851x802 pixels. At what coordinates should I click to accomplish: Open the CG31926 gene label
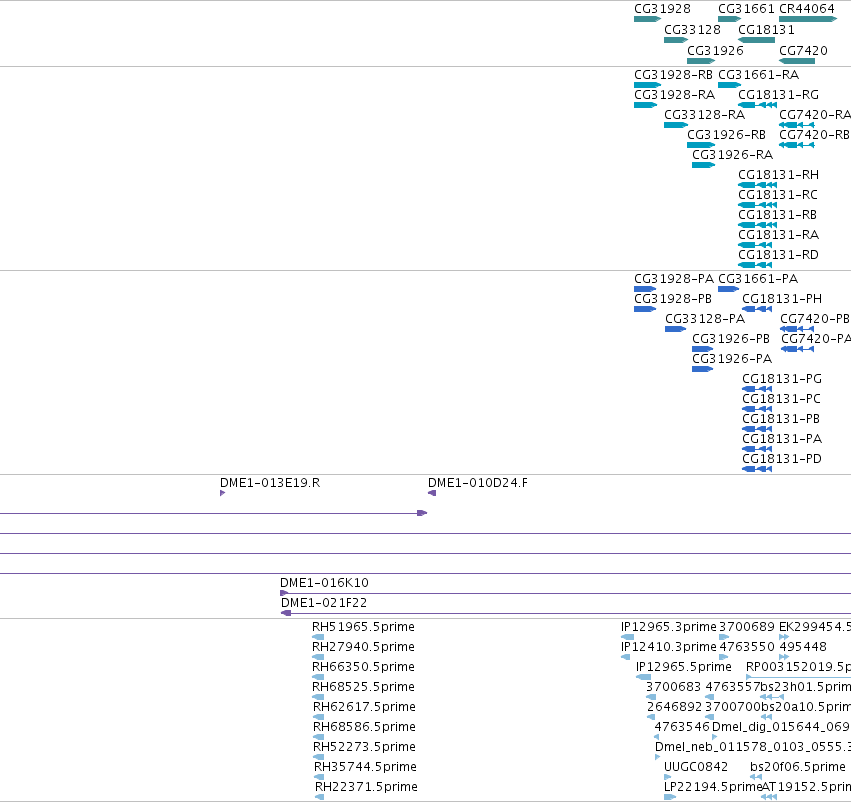pyautogui.click(x=715, y=50)
